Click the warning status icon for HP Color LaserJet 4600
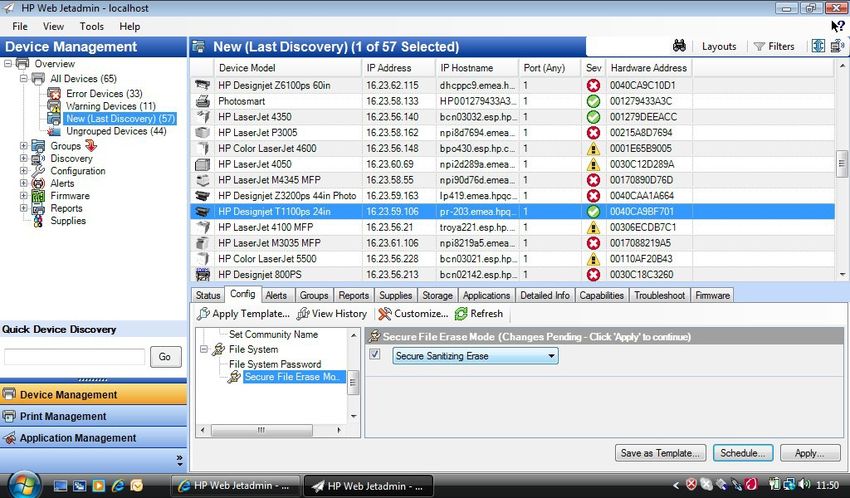 click(x=593, y=148)
